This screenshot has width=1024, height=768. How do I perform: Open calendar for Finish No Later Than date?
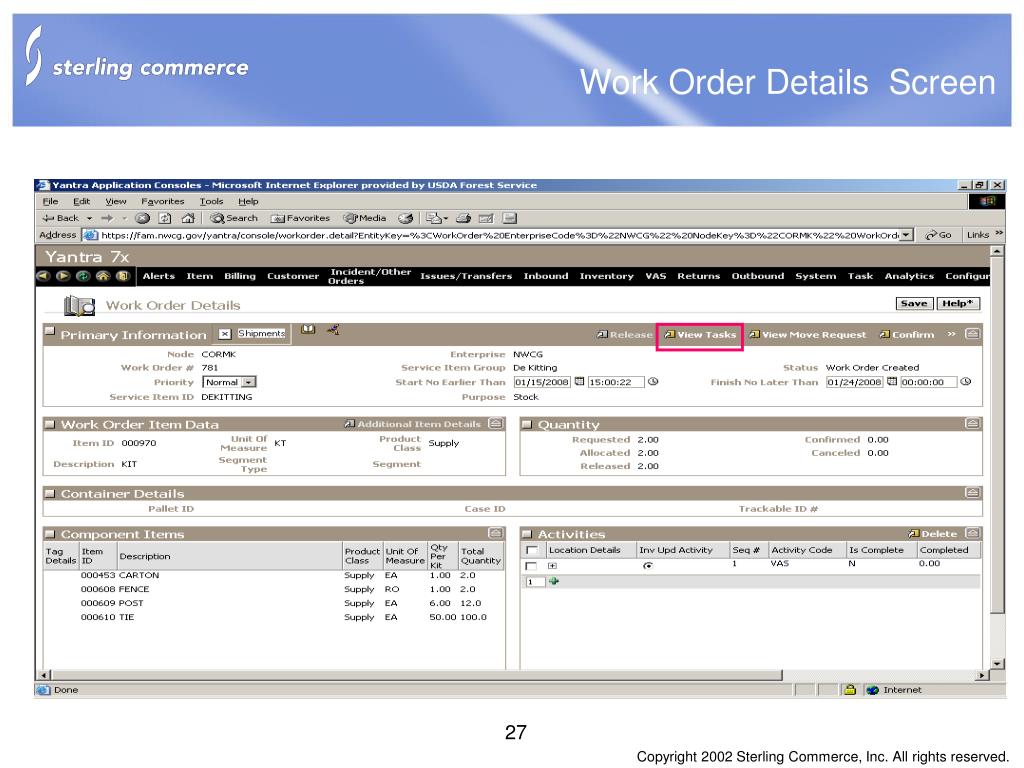coord(892,382)
